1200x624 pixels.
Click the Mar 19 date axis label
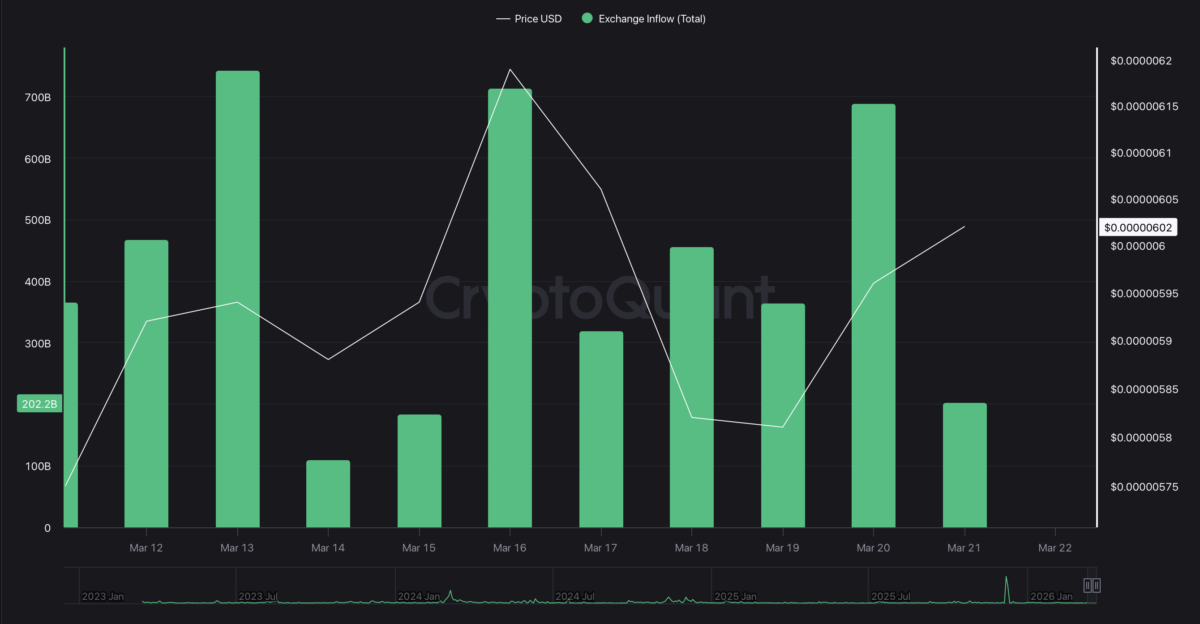coord(783,548)
